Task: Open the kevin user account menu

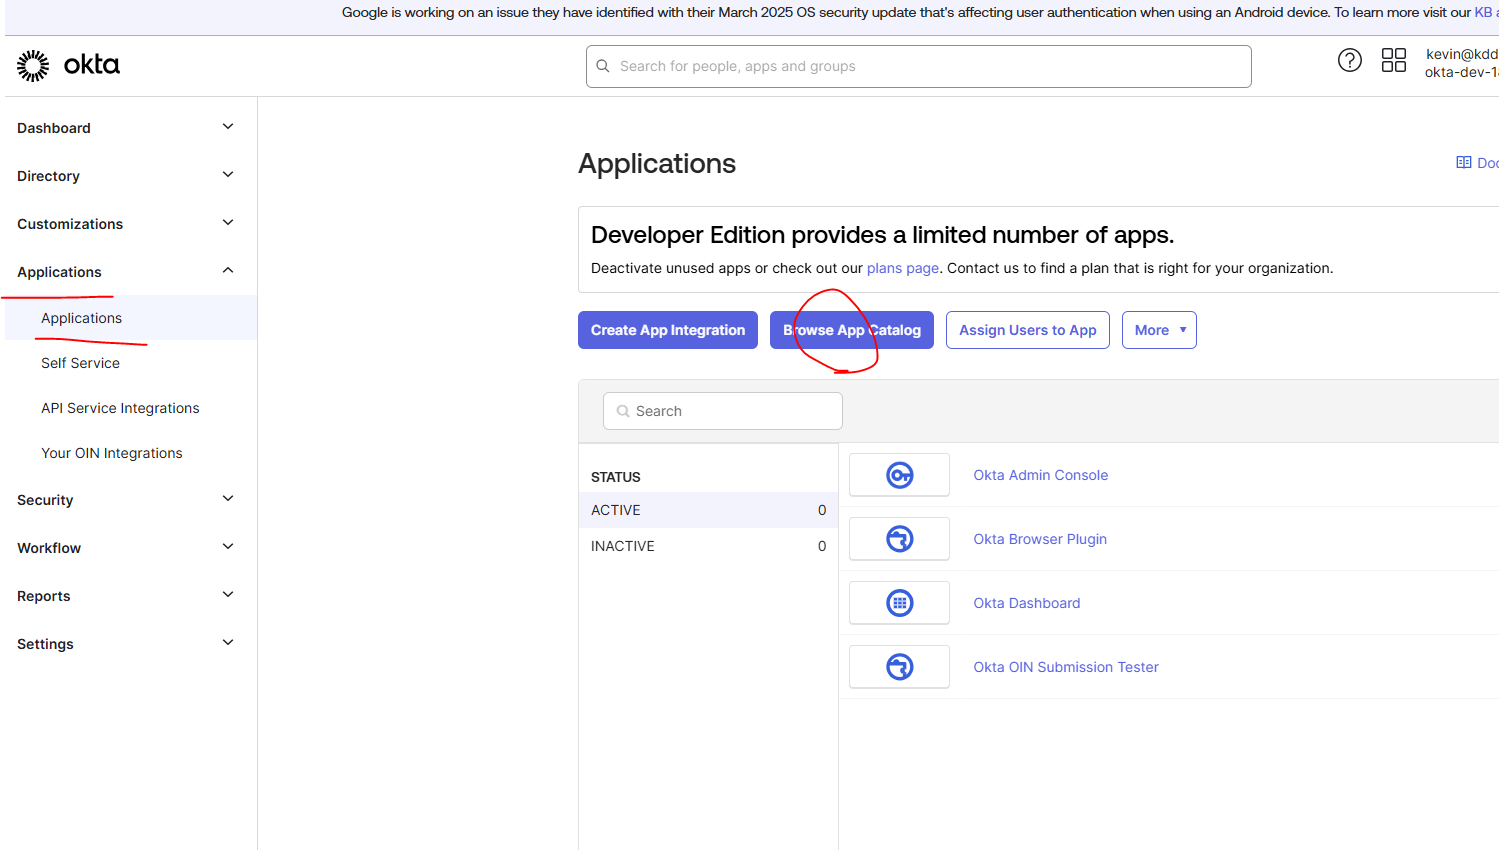Action: pyautogui.click(x=1461, y=63)
